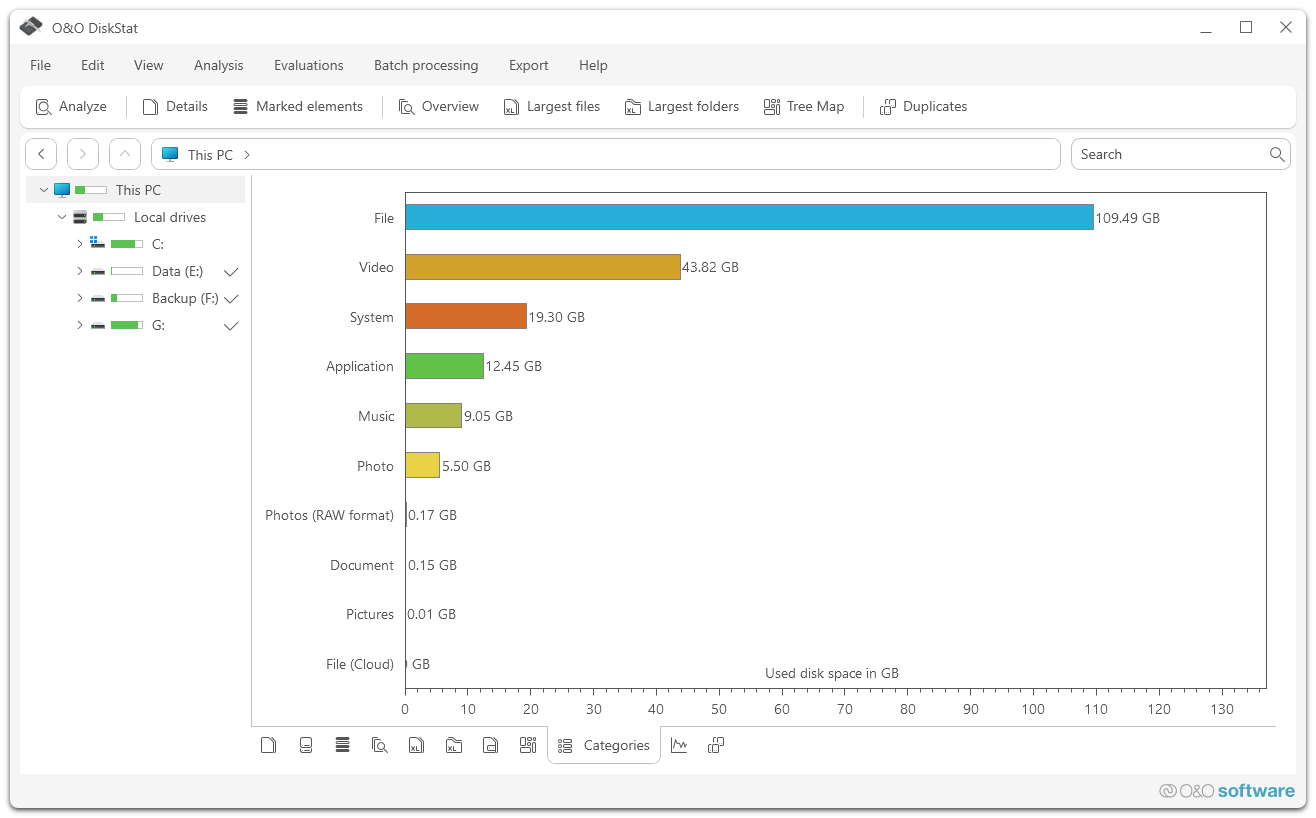The height and width of the screenshot is (818, 1316).
Task: Start a scan with the Analyze button
Action: click(71, 107)
